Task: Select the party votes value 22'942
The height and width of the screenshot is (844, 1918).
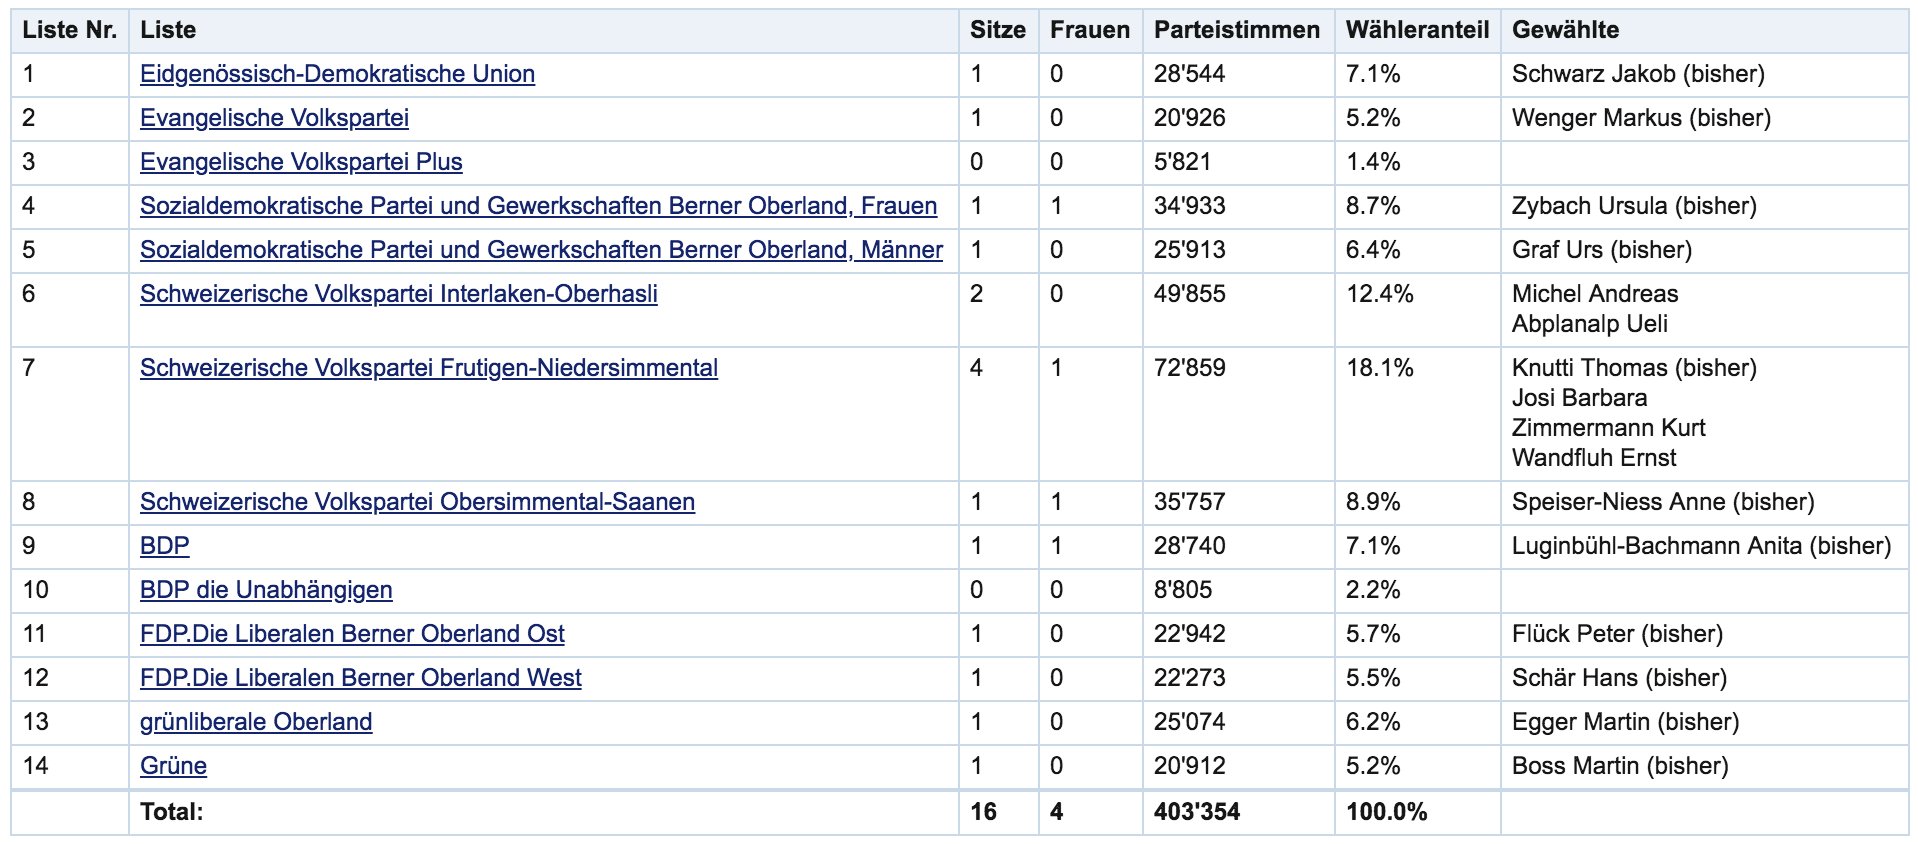Action: pyautogui.click(x=1190, y=634)
